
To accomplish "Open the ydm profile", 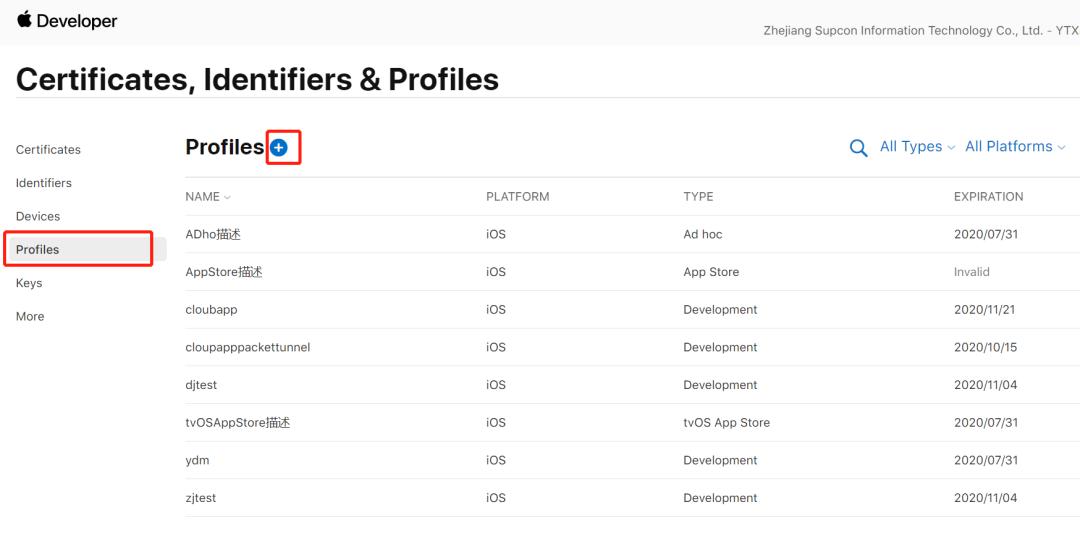I will click(x=197, y=461).
